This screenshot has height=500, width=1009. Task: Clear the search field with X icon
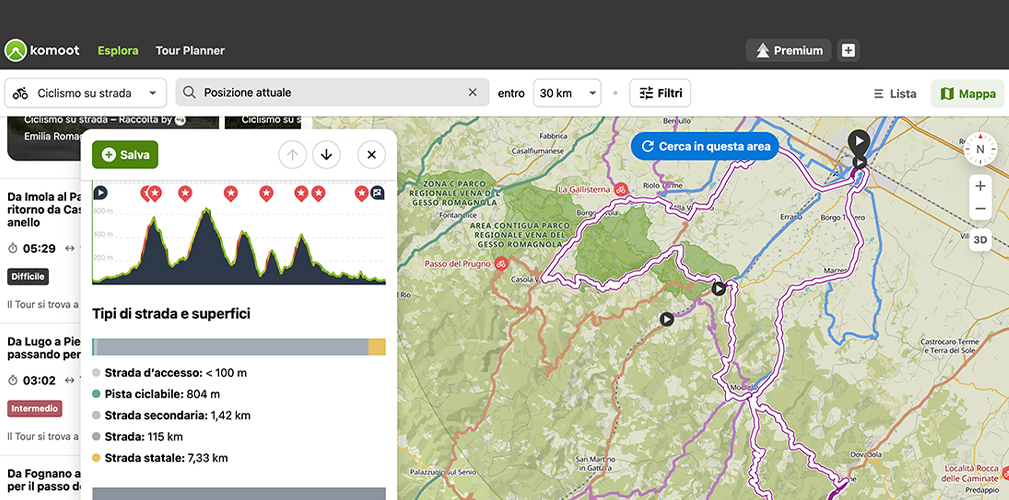[473, 93]
